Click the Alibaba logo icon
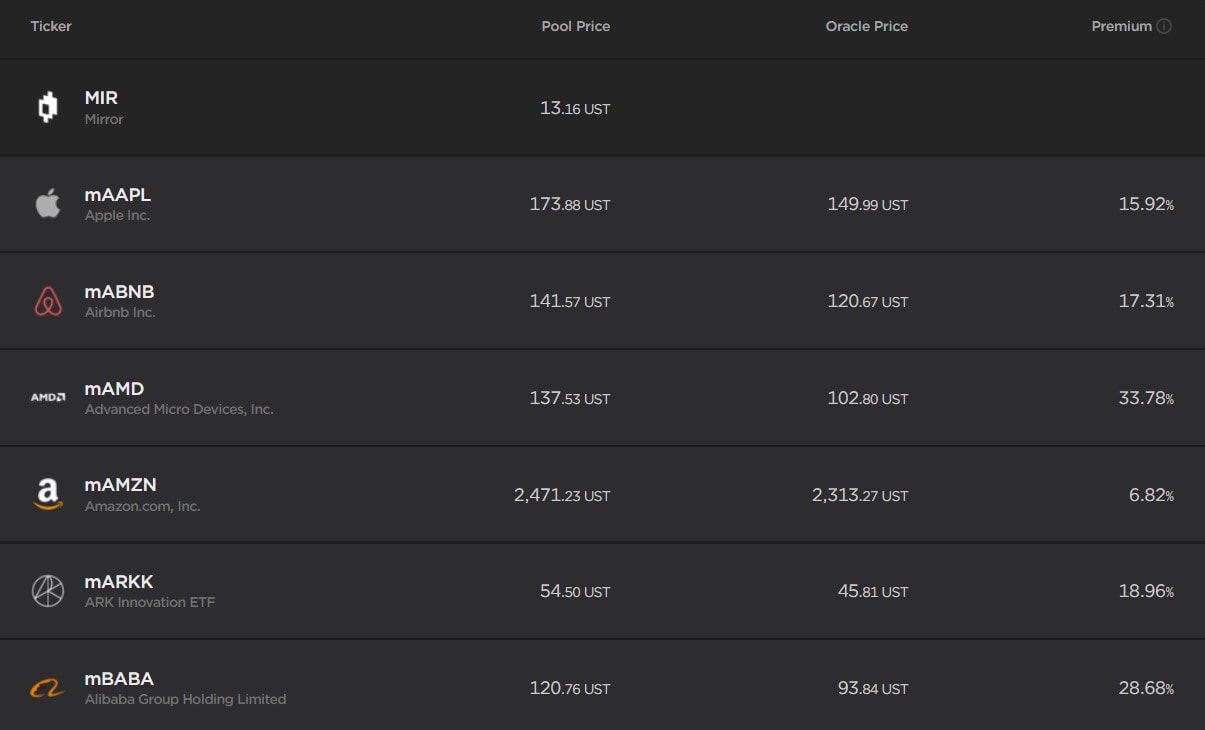The image size is (1205, 730). click(x=47, y=688)
